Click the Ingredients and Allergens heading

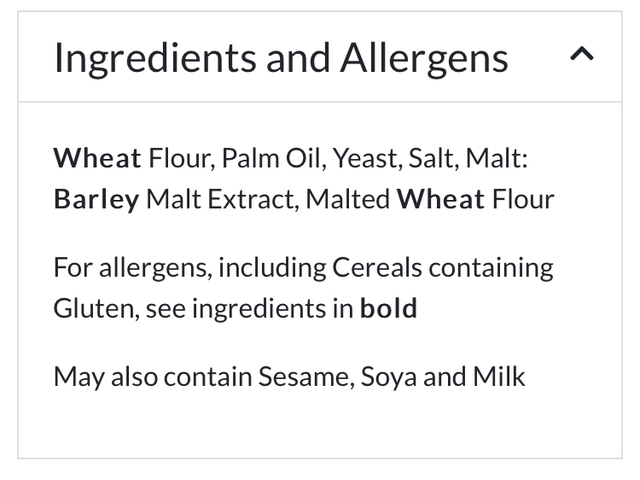coord(281,58)
